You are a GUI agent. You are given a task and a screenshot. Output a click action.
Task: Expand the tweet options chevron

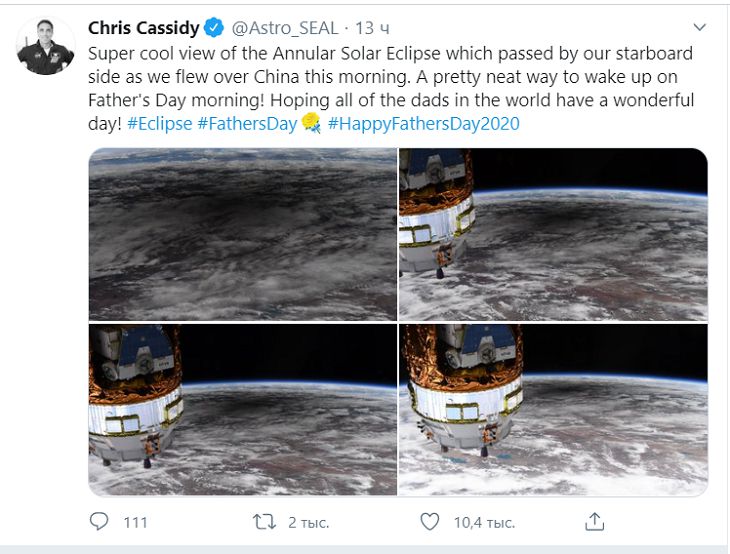699,27
